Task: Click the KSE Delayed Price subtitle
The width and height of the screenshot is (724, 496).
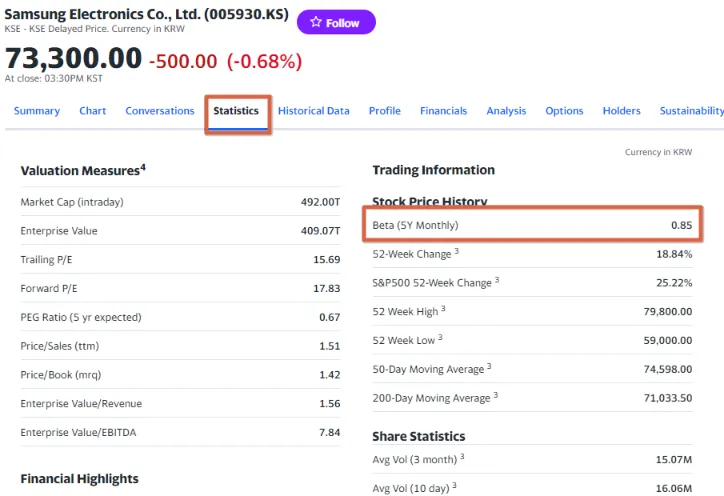Action: tap(94, 29)
